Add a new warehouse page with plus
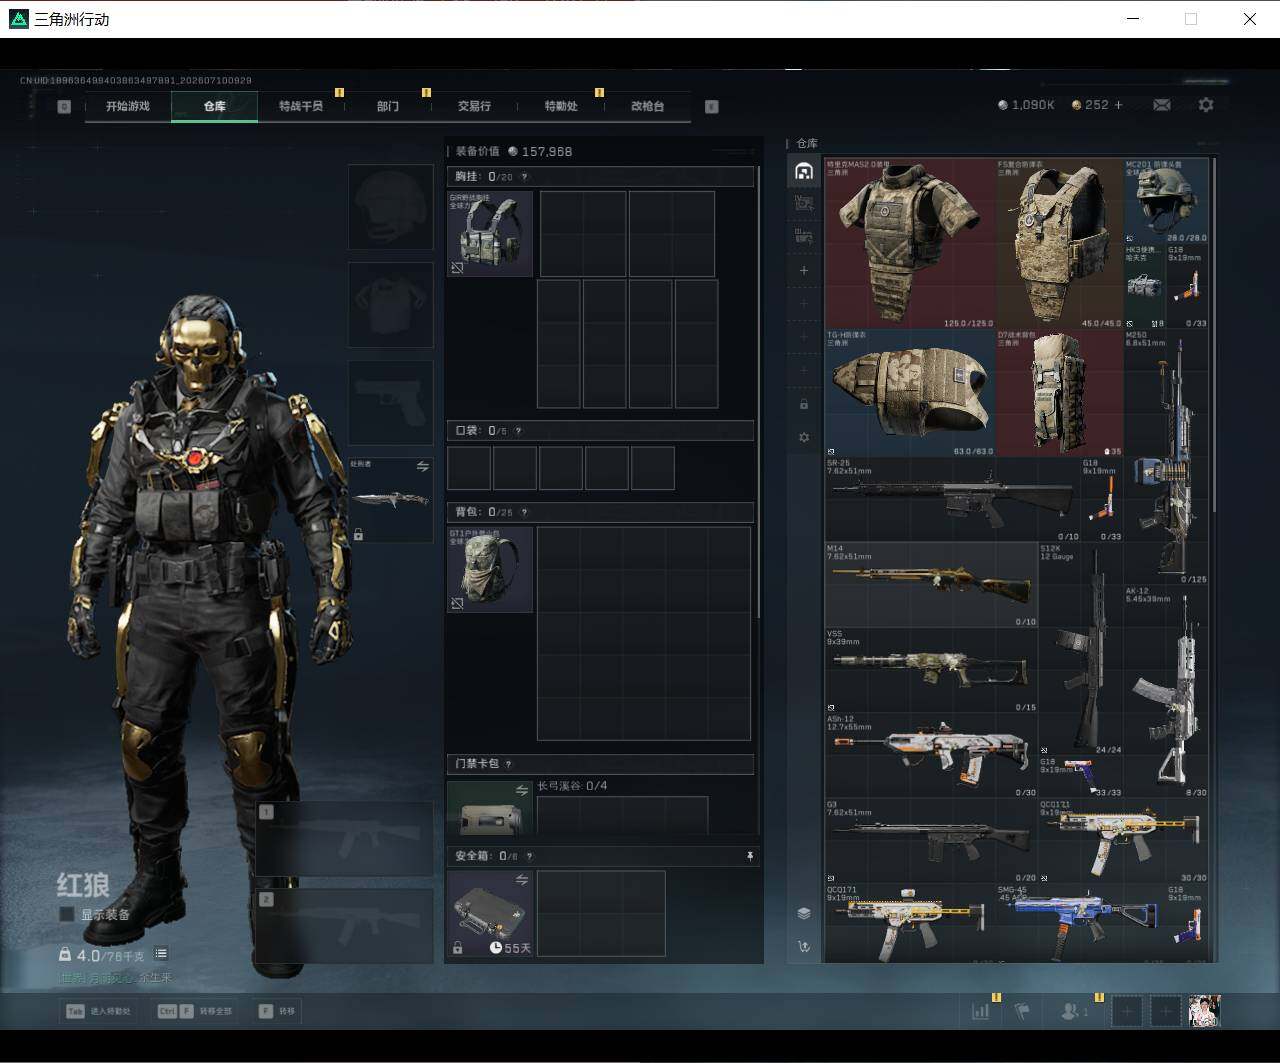This screenshot has height=1063, width=1280. (804, 270)
